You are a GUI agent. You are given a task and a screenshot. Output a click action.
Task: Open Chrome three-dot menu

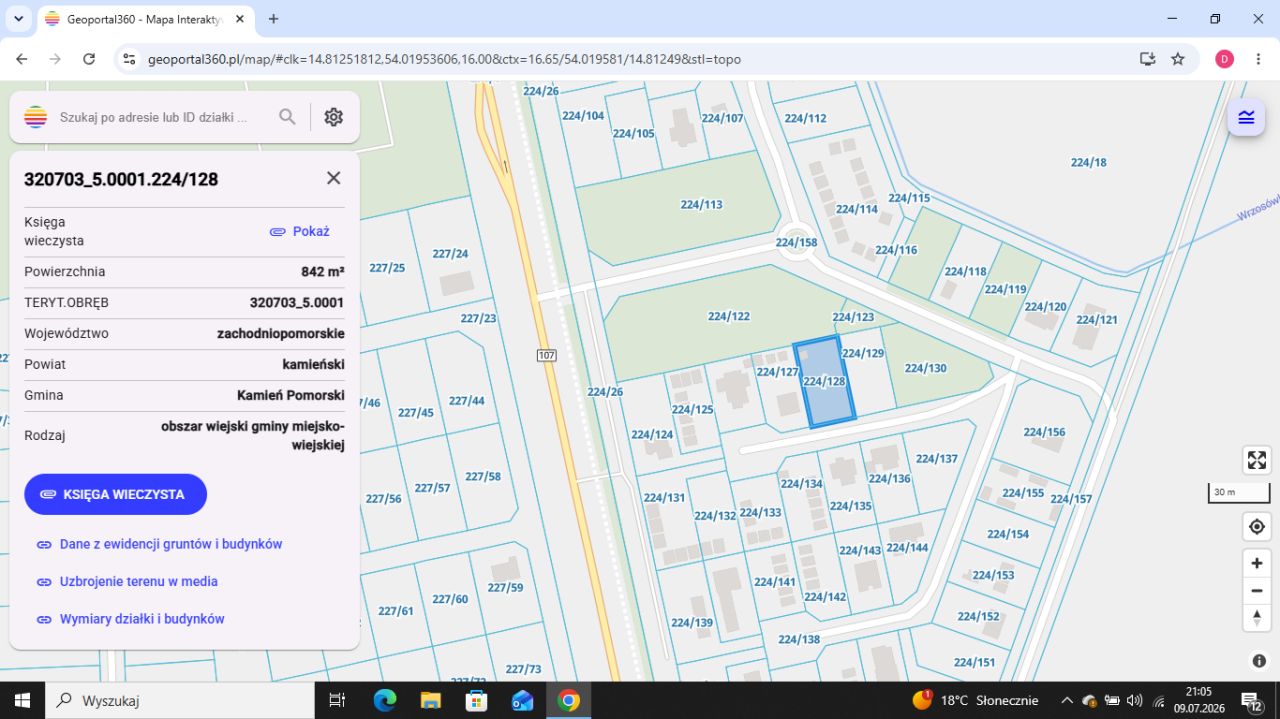pyautogui.click(x=1259, y=59)
